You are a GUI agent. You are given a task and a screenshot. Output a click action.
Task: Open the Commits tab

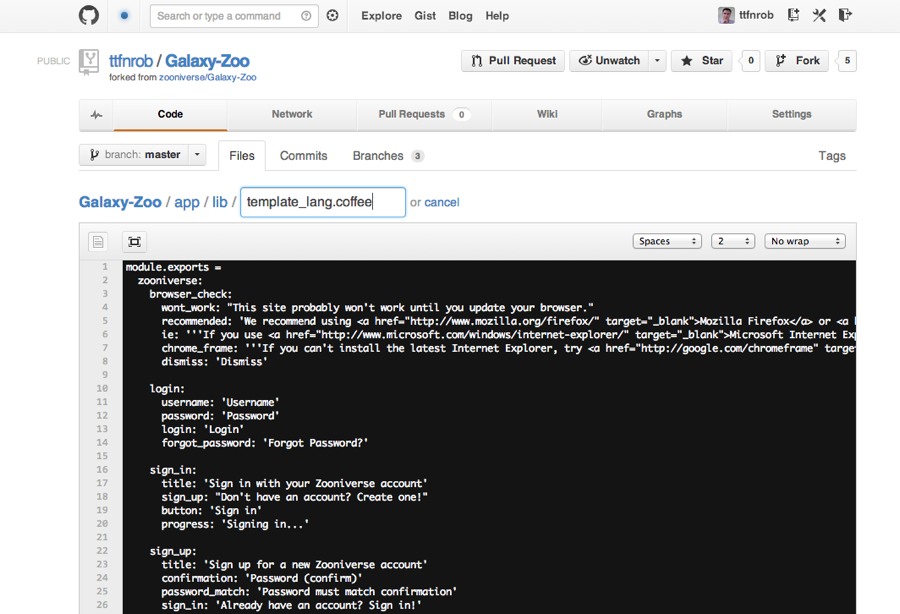pos(303,156)
